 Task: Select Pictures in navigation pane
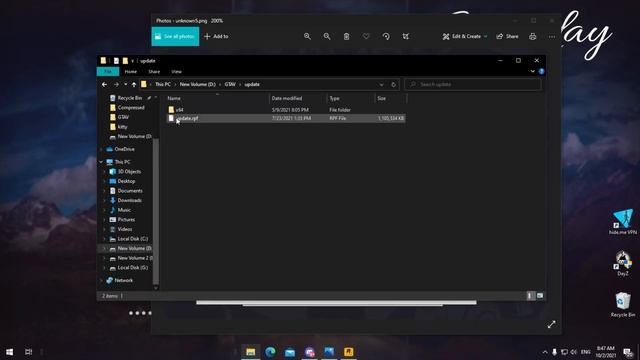pos(126,220)
